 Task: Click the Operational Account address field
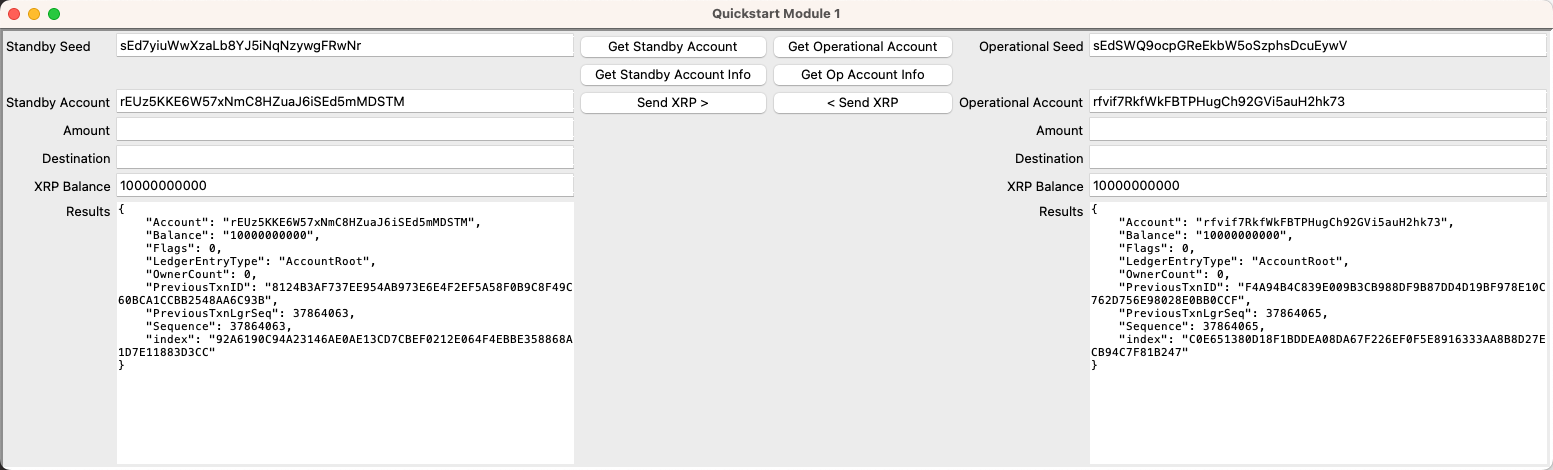coord(1317,102)
